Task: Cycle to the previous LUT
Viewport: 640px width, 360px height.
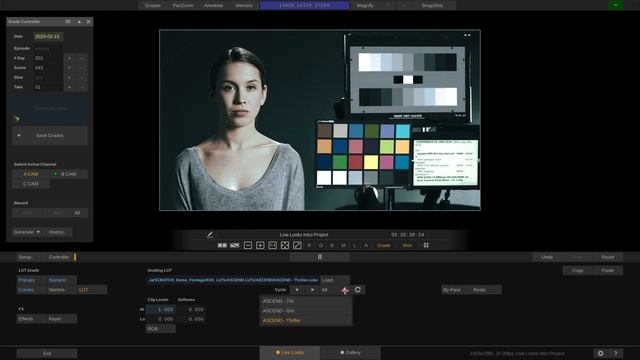Action: coord(297,290)
